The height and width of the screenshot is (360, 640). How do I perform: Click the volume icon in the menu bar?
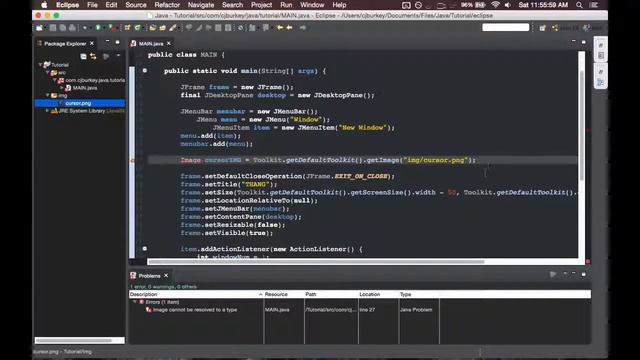[x=508, y=5]
